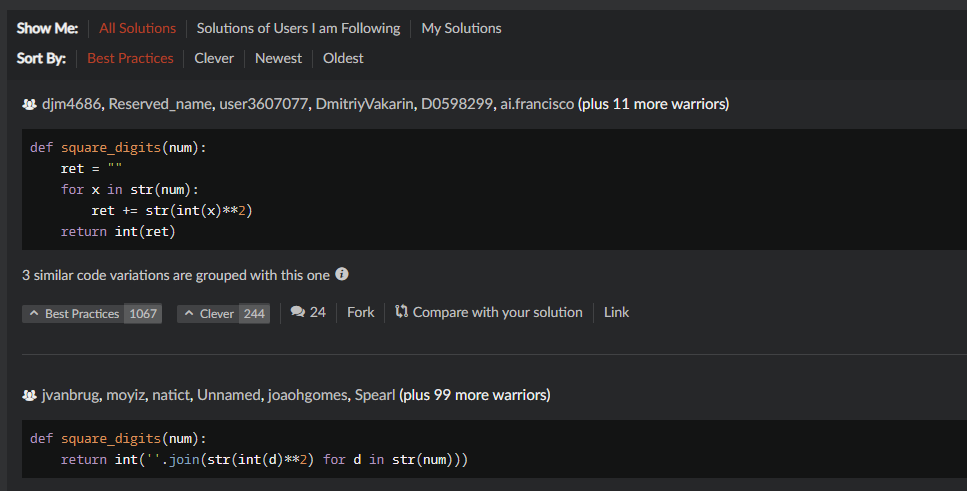Viewport: 967px width, 491px height.
Task: Click the warriors group icon beside djm4686
Action: [x=28, y=104]
